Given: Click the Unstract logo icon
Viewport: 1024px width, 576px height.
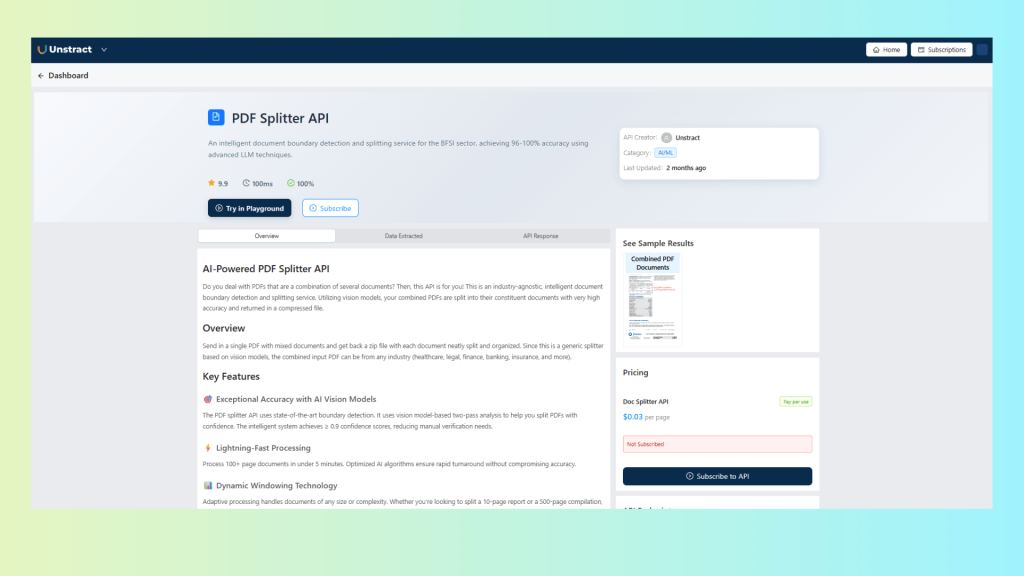Looking at the screenshot, I should point(42,49).
